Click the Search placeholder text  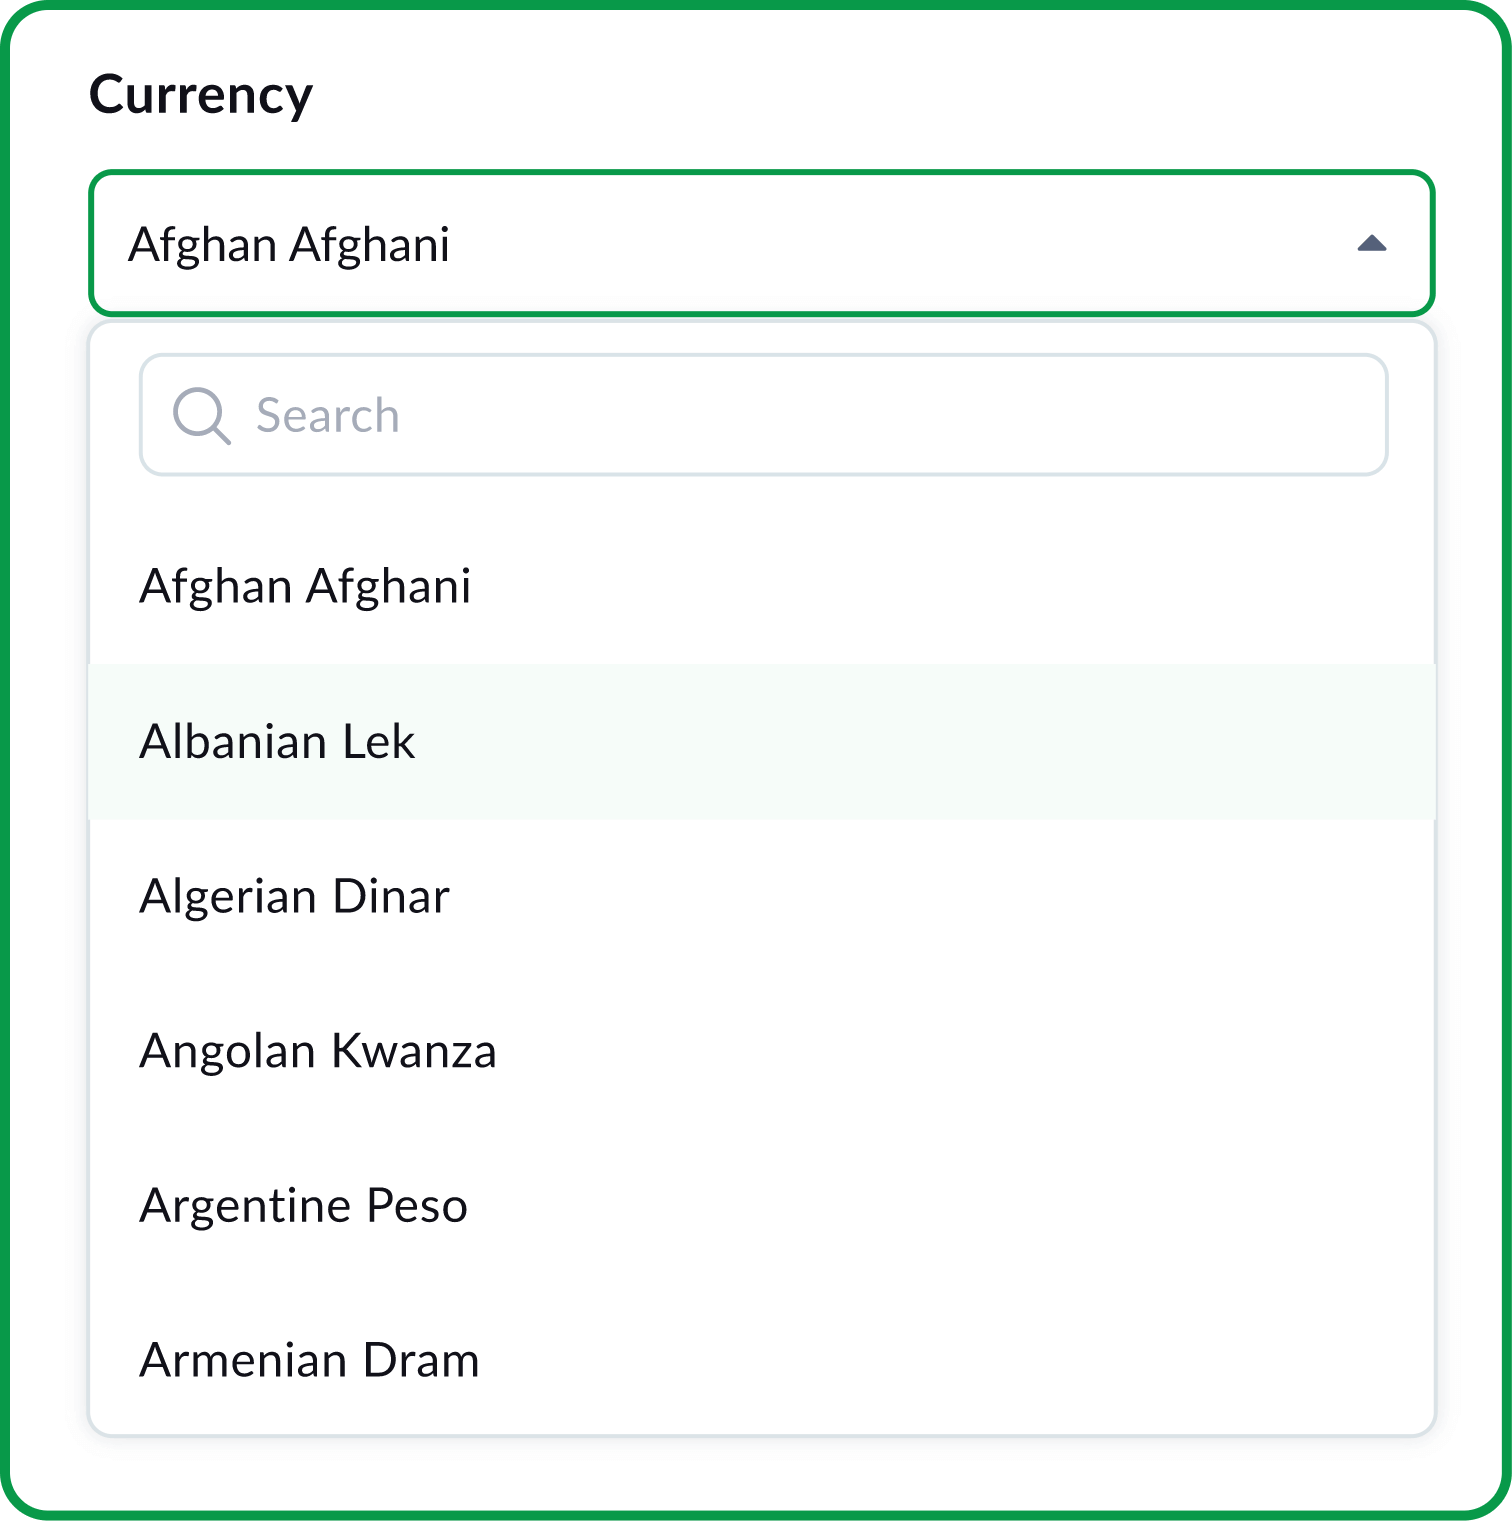[x=328, y=415]
